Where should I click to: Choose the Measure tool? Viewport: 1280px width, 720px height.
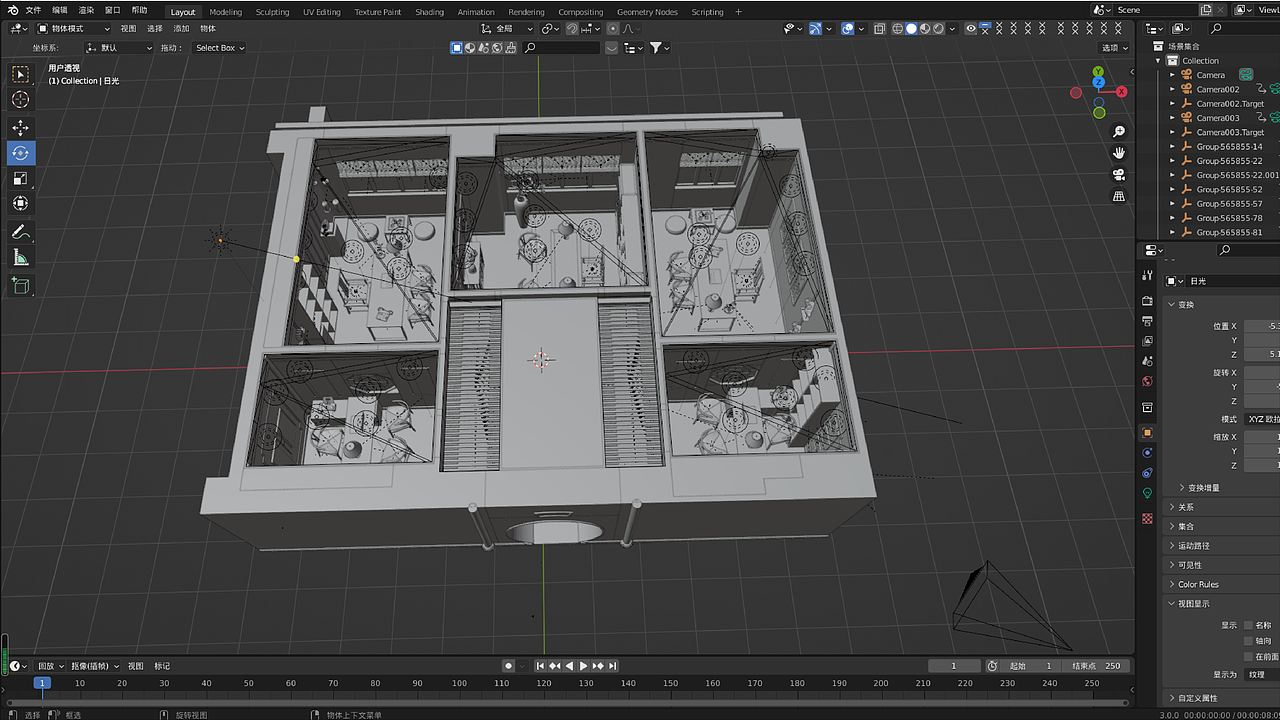[20, 257]
